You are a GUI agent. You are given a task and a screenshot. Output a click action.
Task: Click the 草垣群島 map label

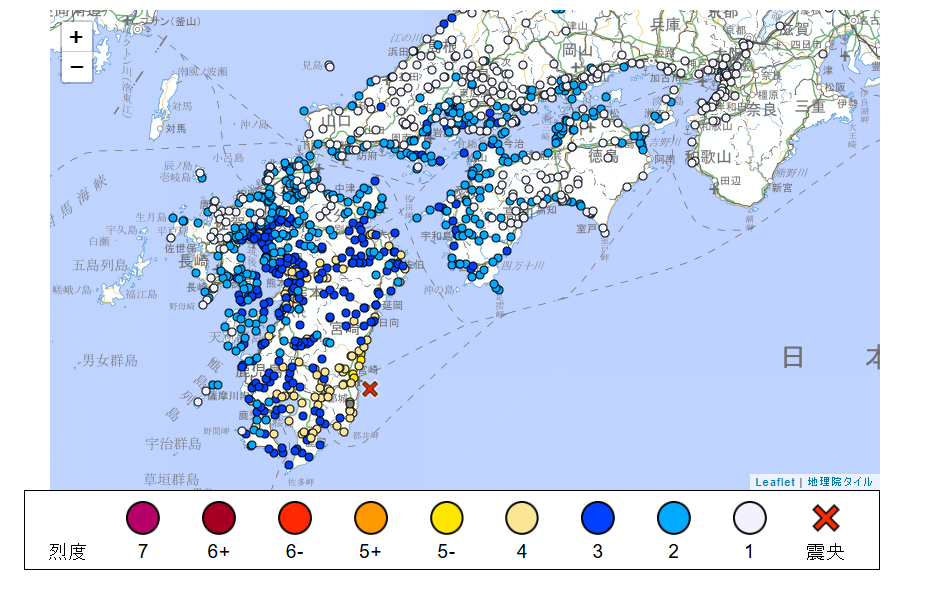[x=171, y=479]
